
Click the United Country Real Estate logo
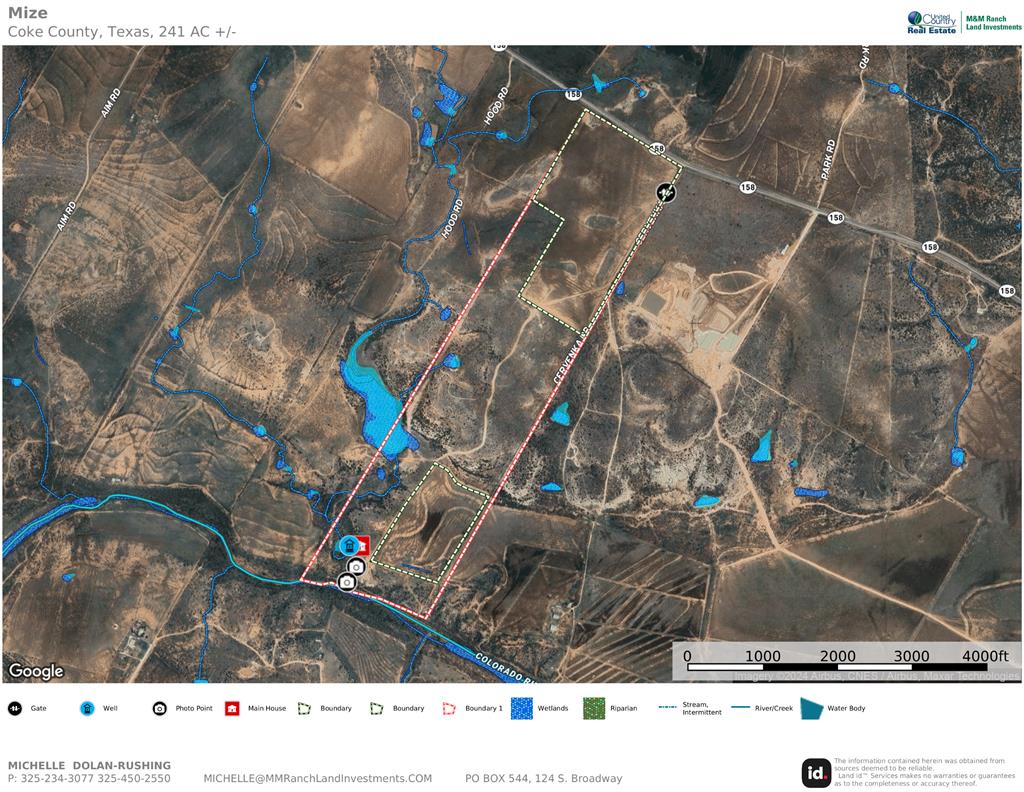(932, 22)
